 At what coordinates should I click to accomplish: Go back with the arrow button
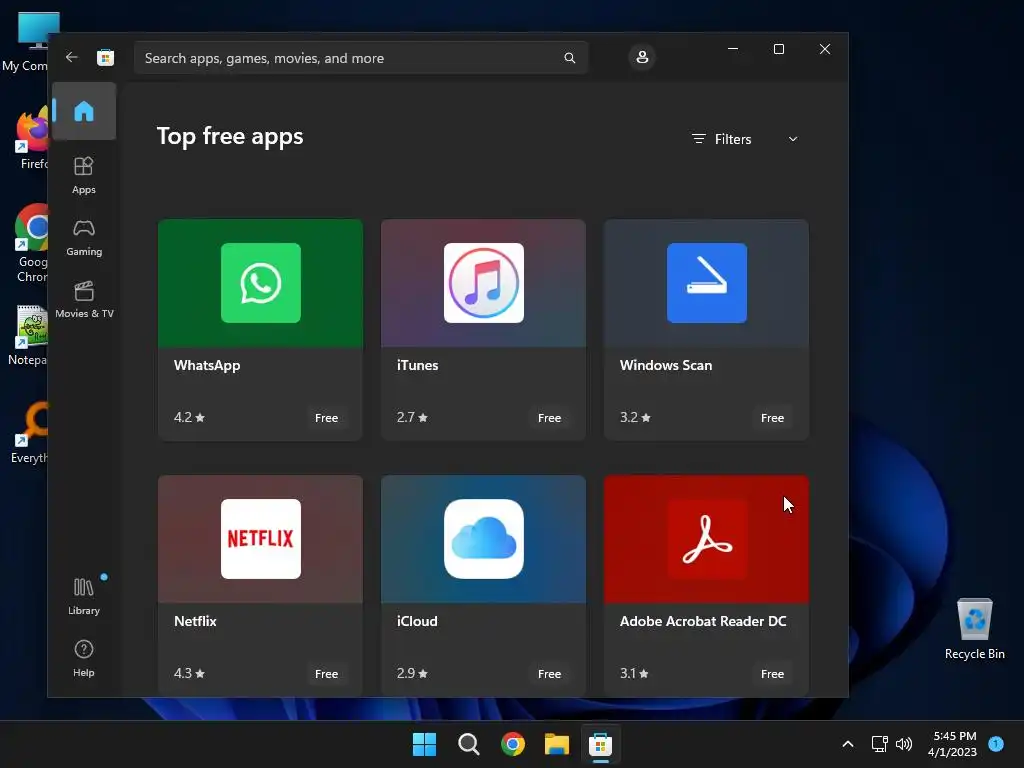[71, 57]
